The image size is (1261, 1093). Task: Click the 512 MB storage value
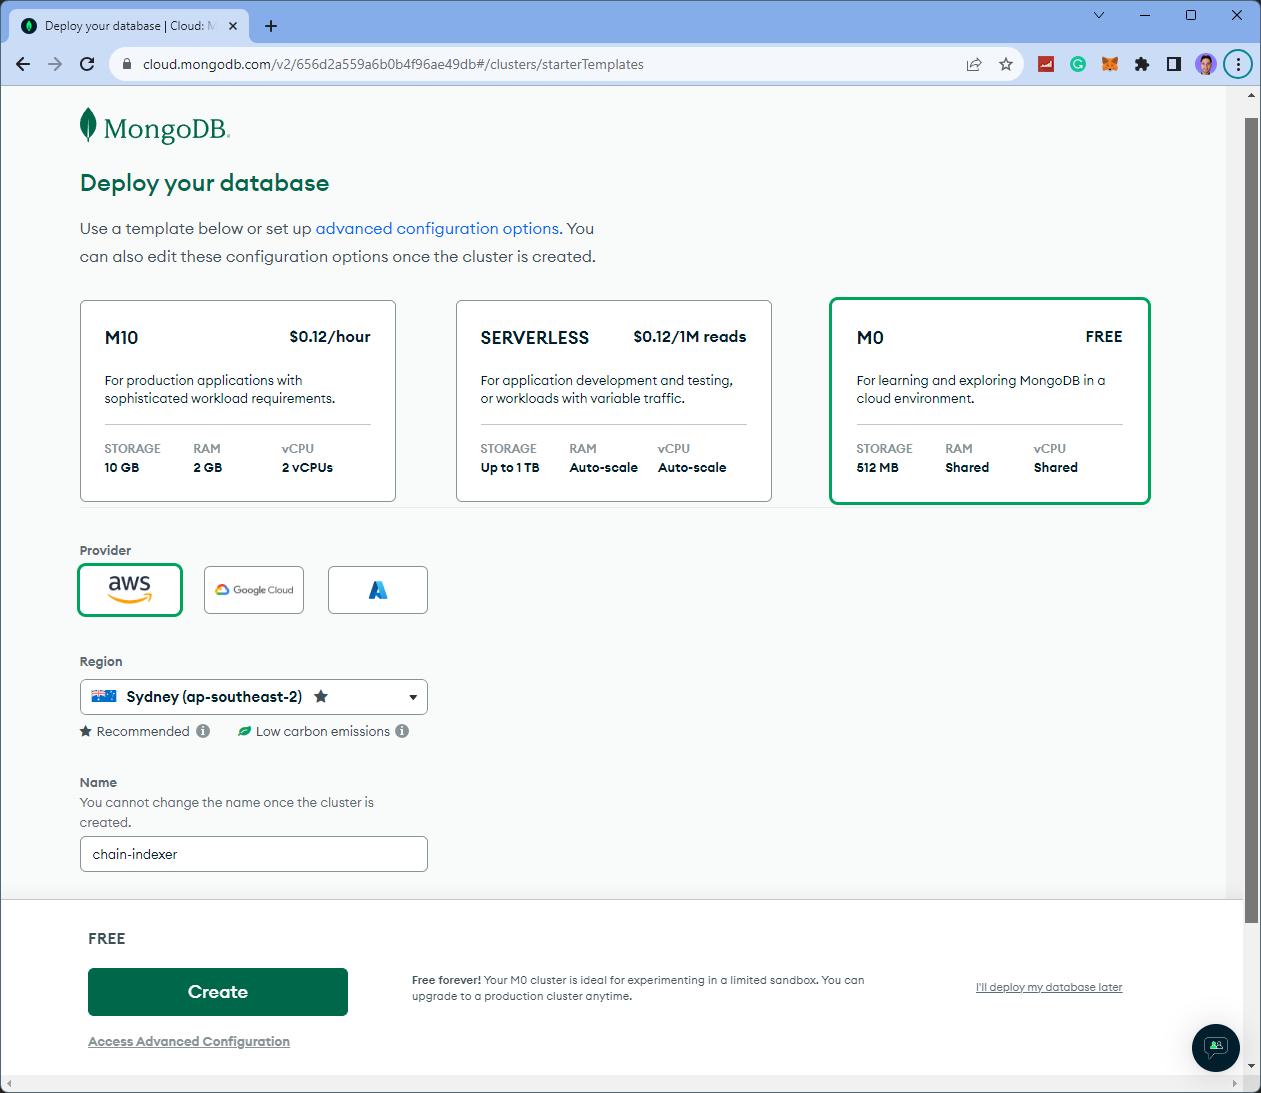[x=877, y=467]
